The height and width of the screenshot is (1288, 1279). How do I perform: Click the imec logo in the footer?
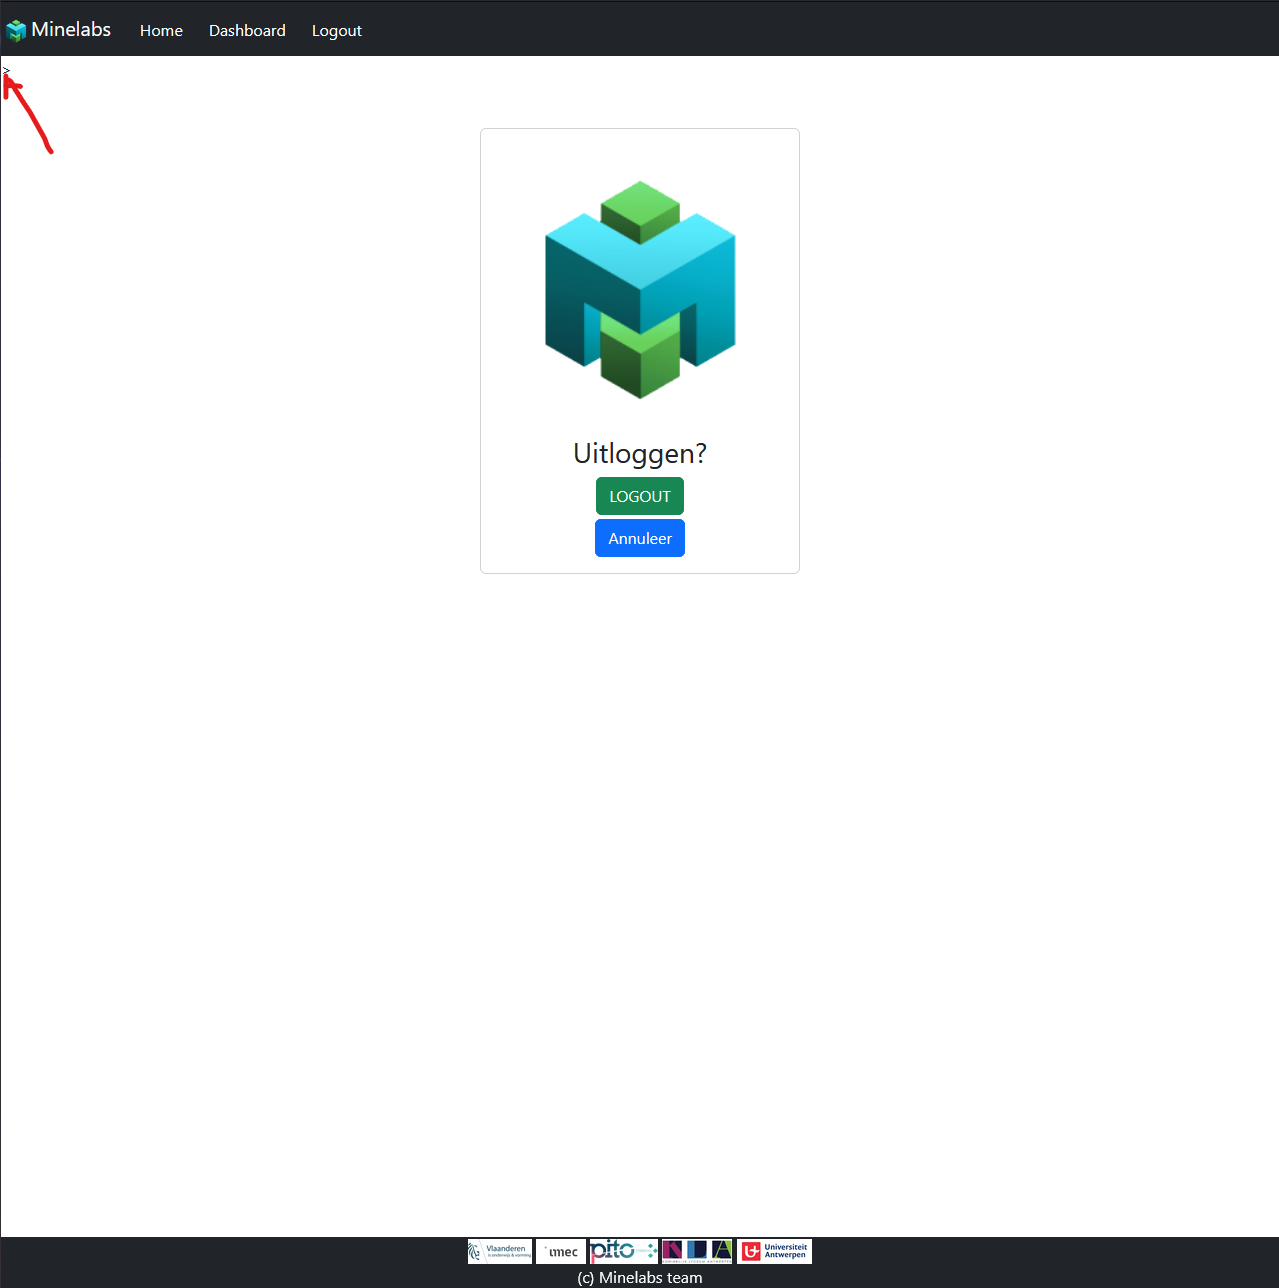point(560,1251)
